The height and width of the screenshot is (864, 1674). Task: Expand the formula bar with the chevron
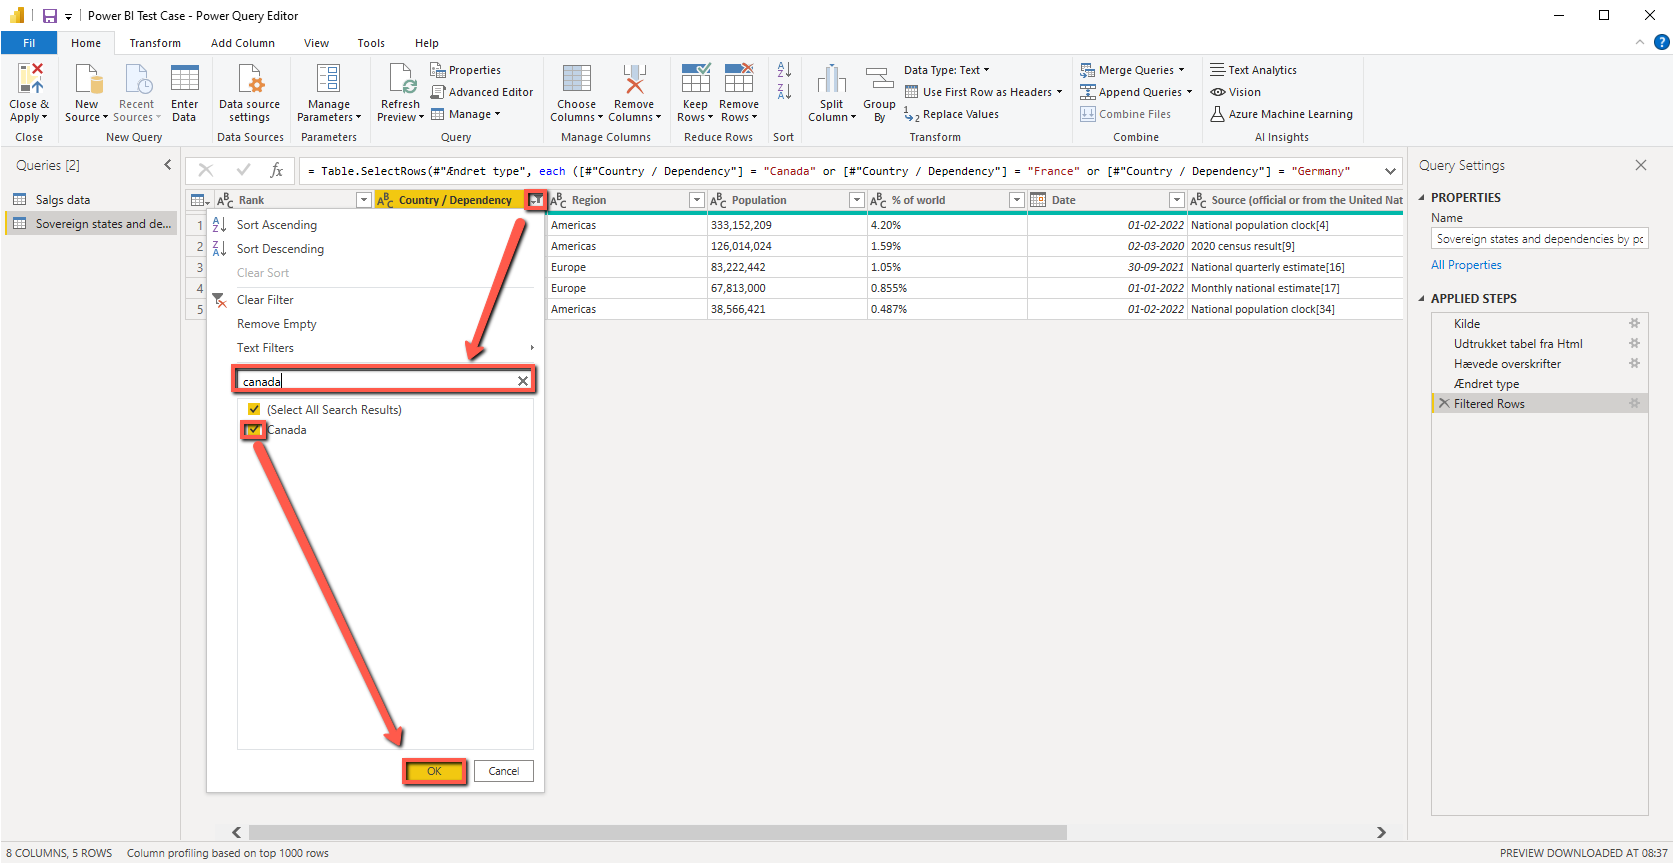(x=1390, y=171)
